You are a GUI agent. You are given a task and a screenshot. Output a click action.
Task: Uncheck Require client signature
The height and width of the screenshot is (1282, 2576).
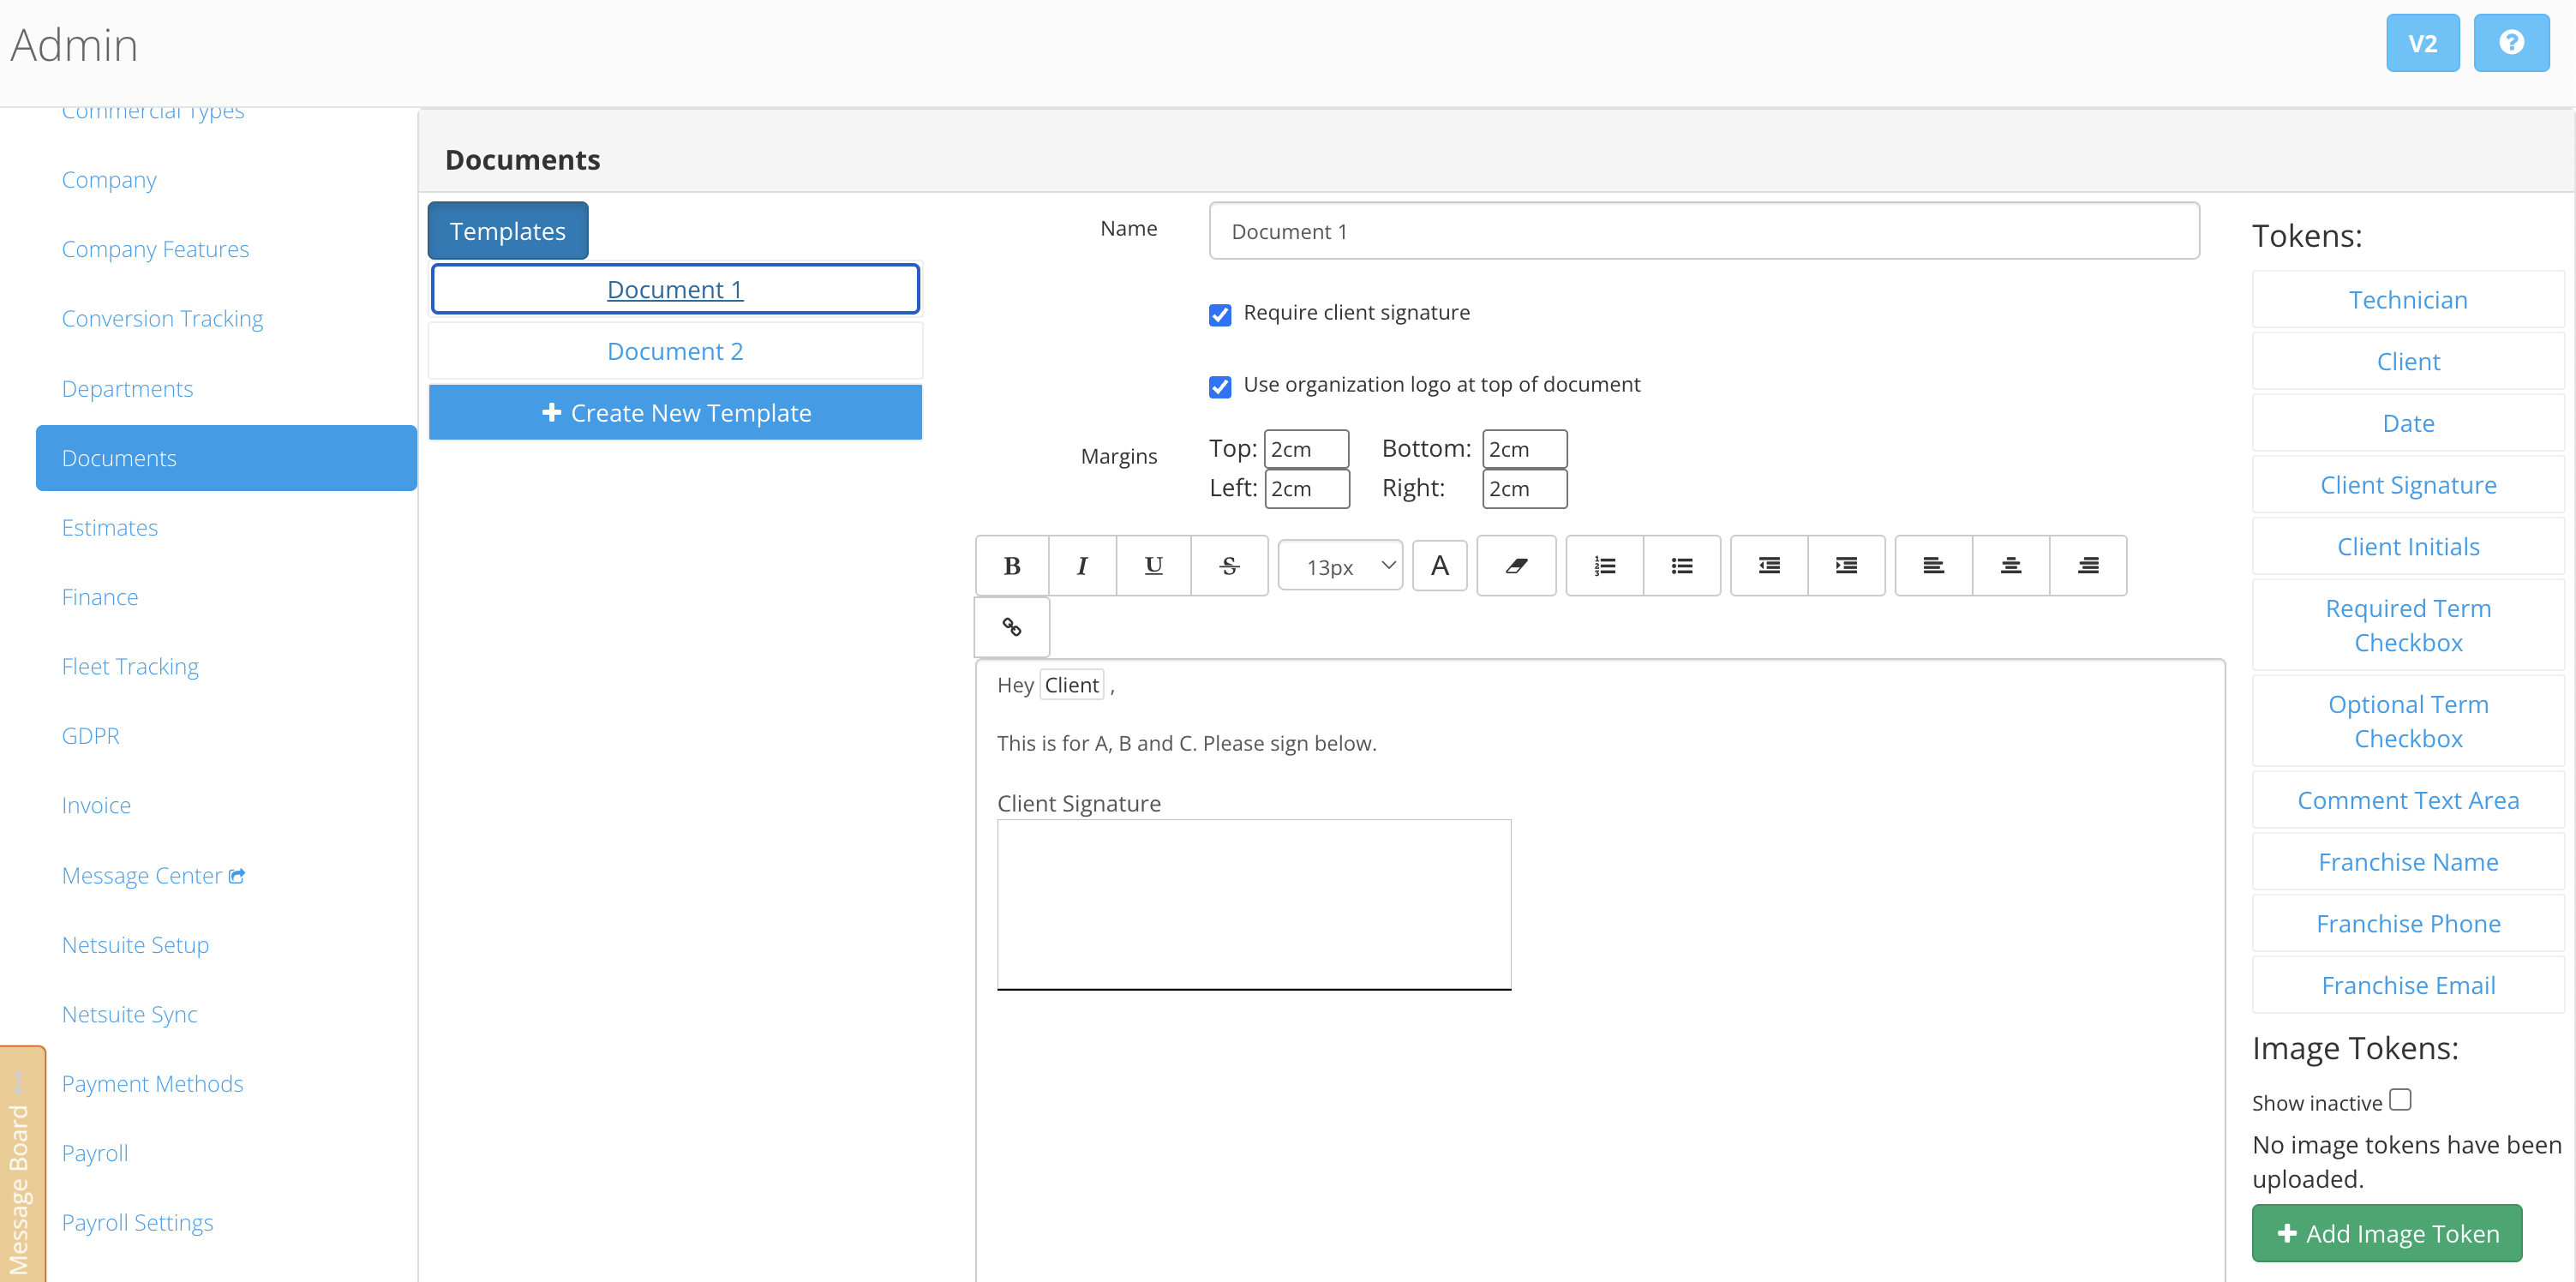1219,315
